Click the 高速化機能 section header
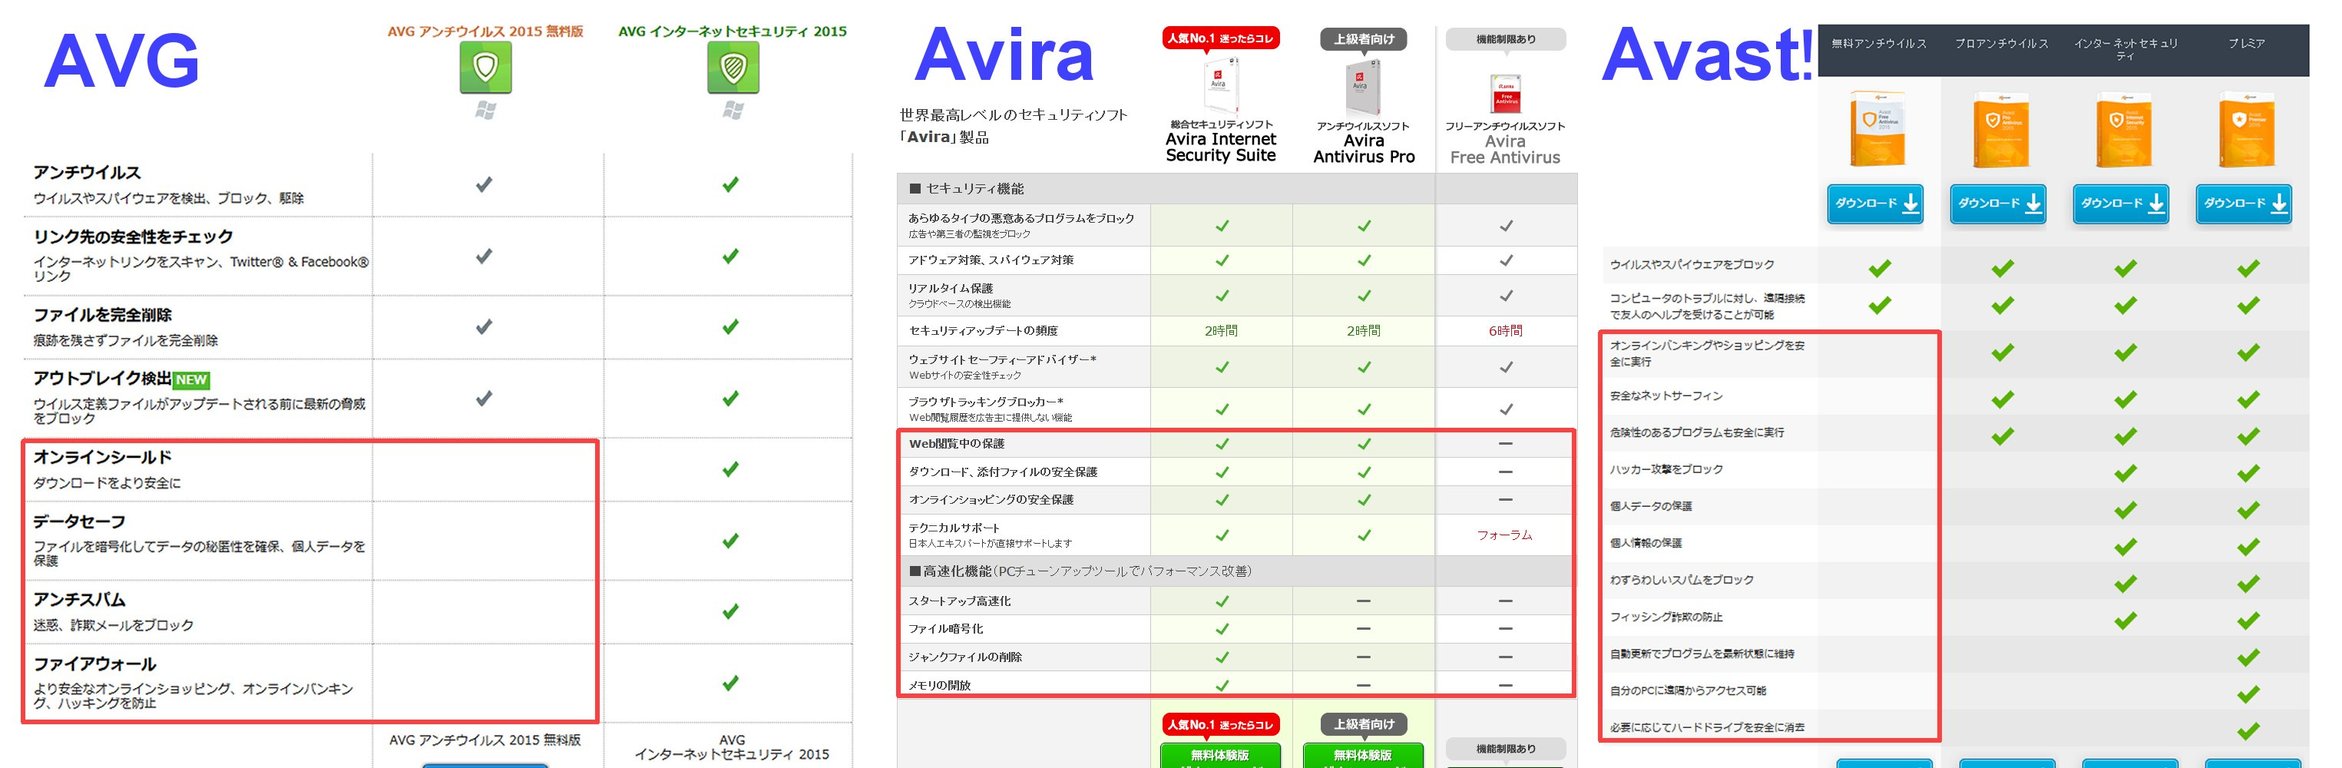The width and height of the screenshot is (2342, 768). (x=1080, y=572)
